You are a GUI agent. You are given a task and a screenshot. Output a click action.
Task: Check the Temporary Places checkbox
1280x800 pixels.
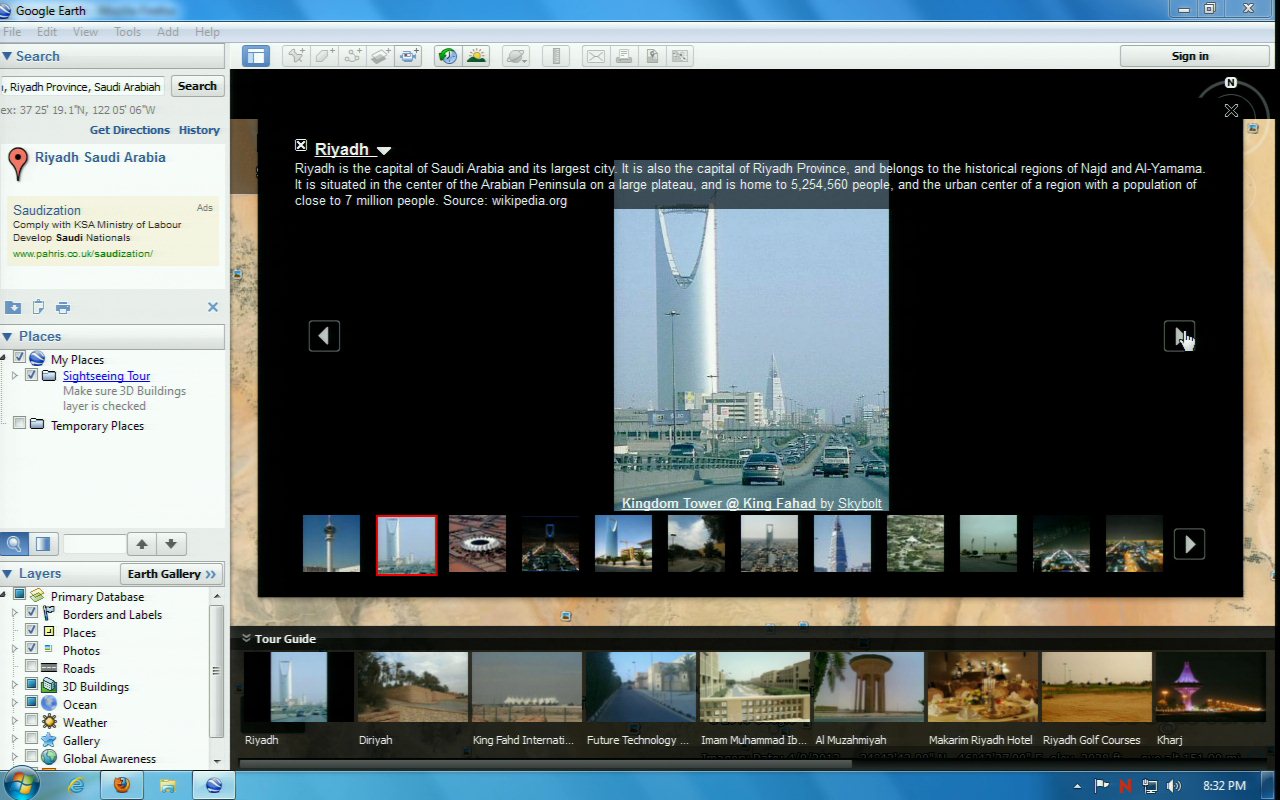[19, 425]
